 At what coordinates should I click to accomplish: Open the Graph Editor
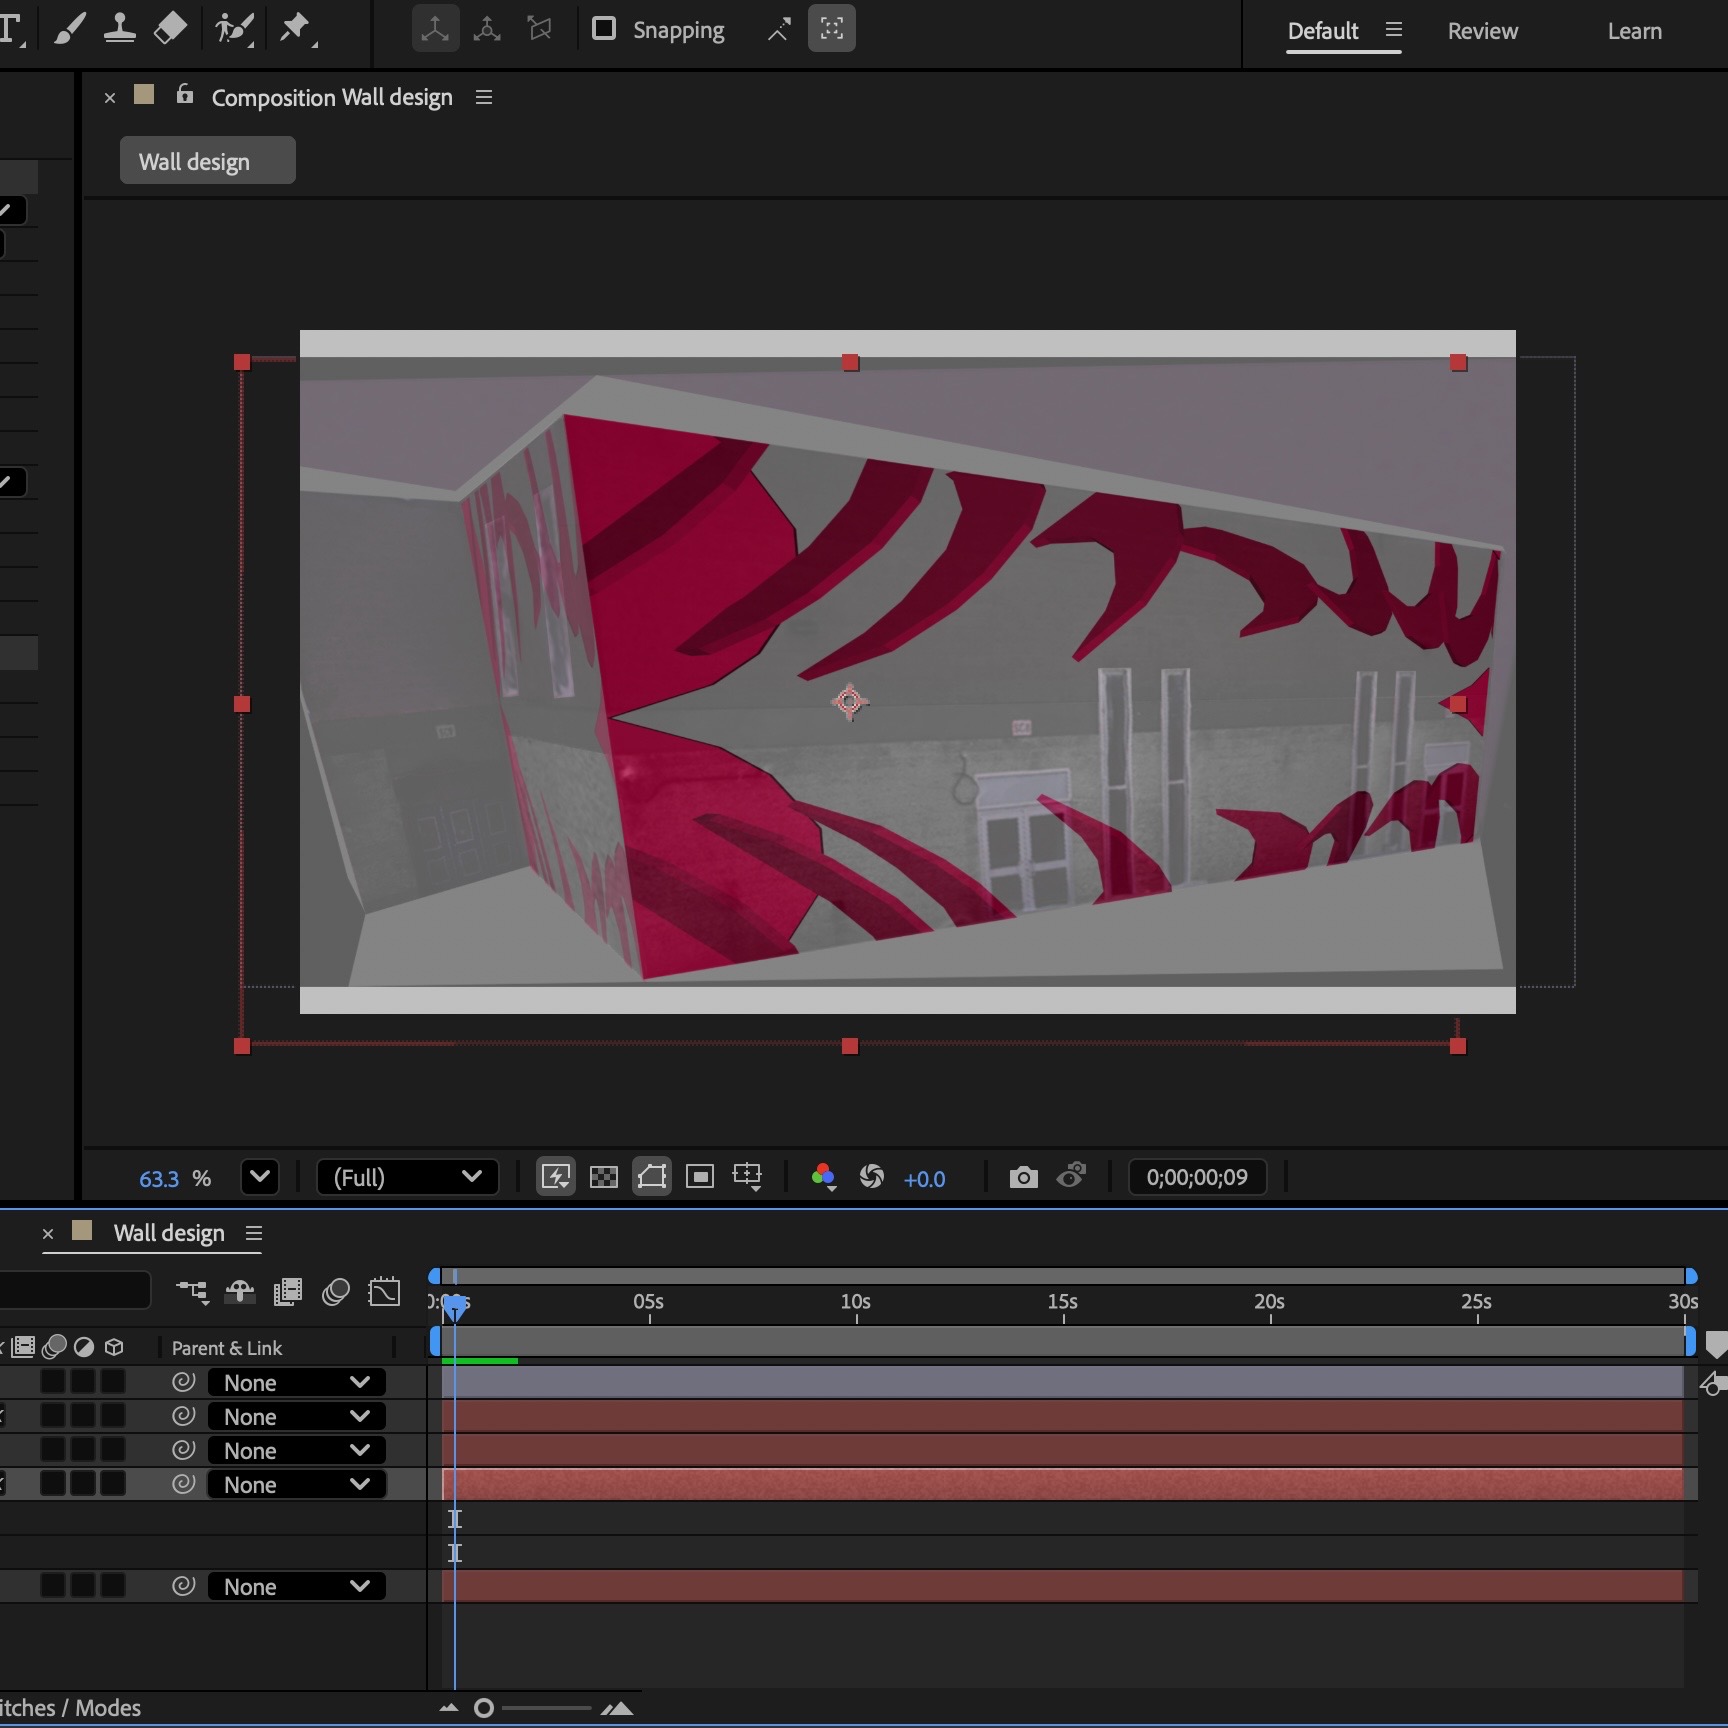pyautogui.click(x=384, y=1292)
